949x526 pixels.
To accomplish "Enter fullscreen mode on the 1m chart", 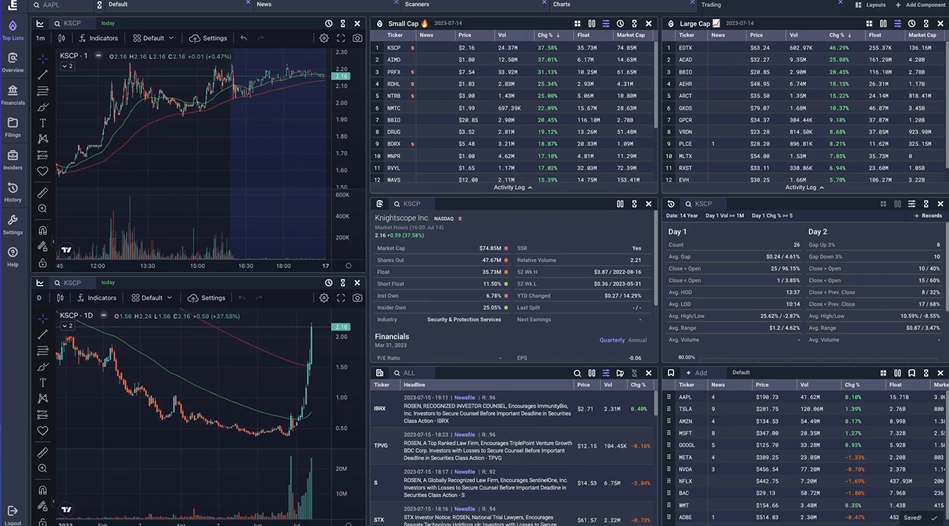I will (341, 38).
